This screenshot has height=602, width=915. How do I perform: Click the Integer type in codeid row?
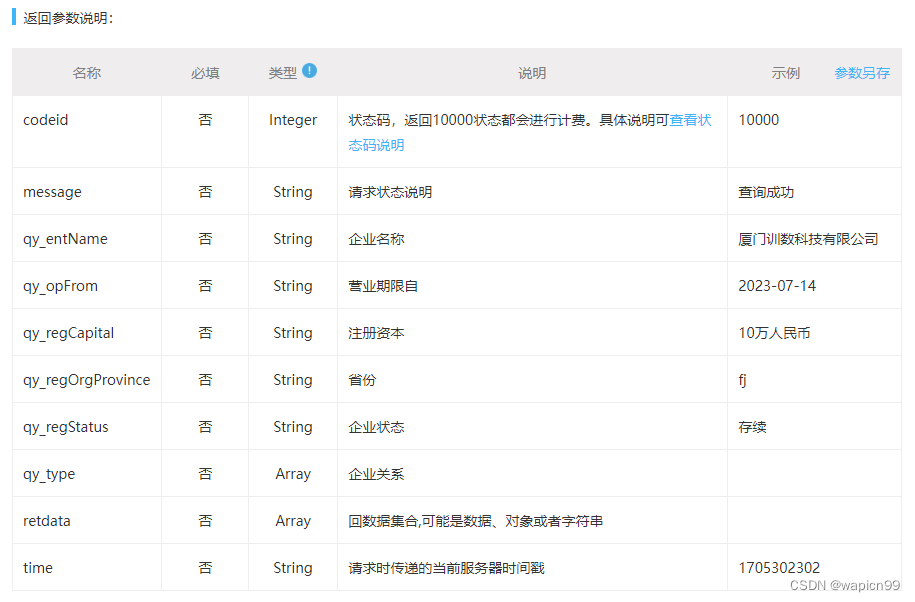tap(293, 120)
